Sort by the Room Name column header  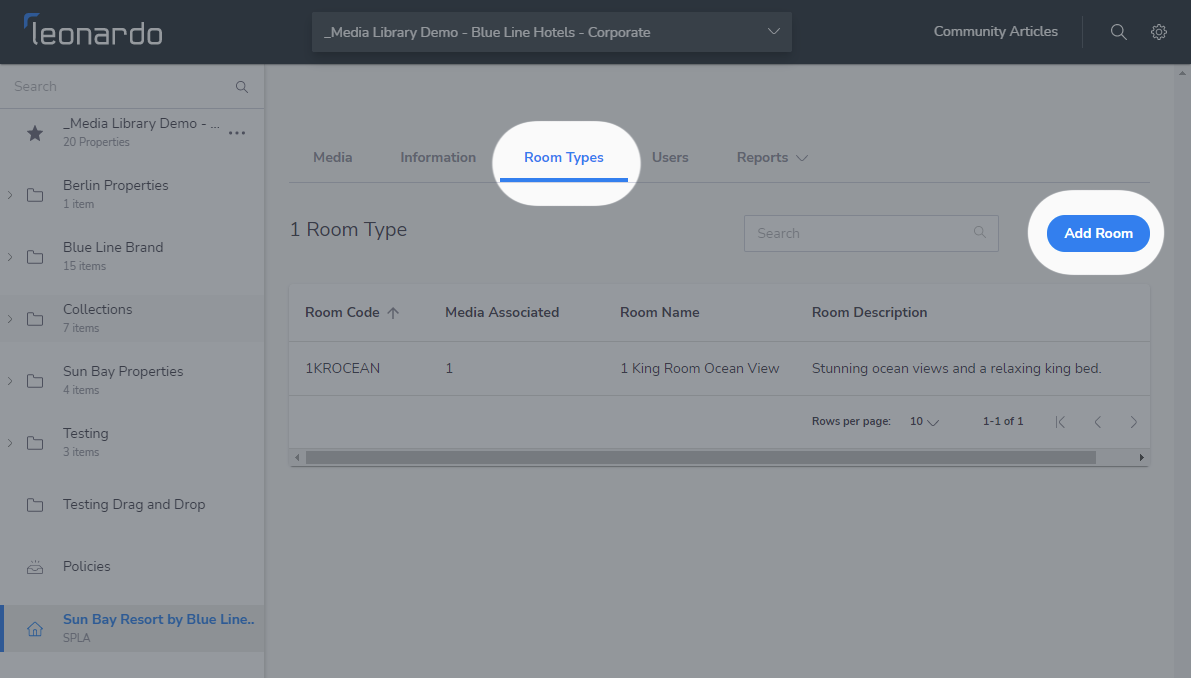(x=659, y=312)
